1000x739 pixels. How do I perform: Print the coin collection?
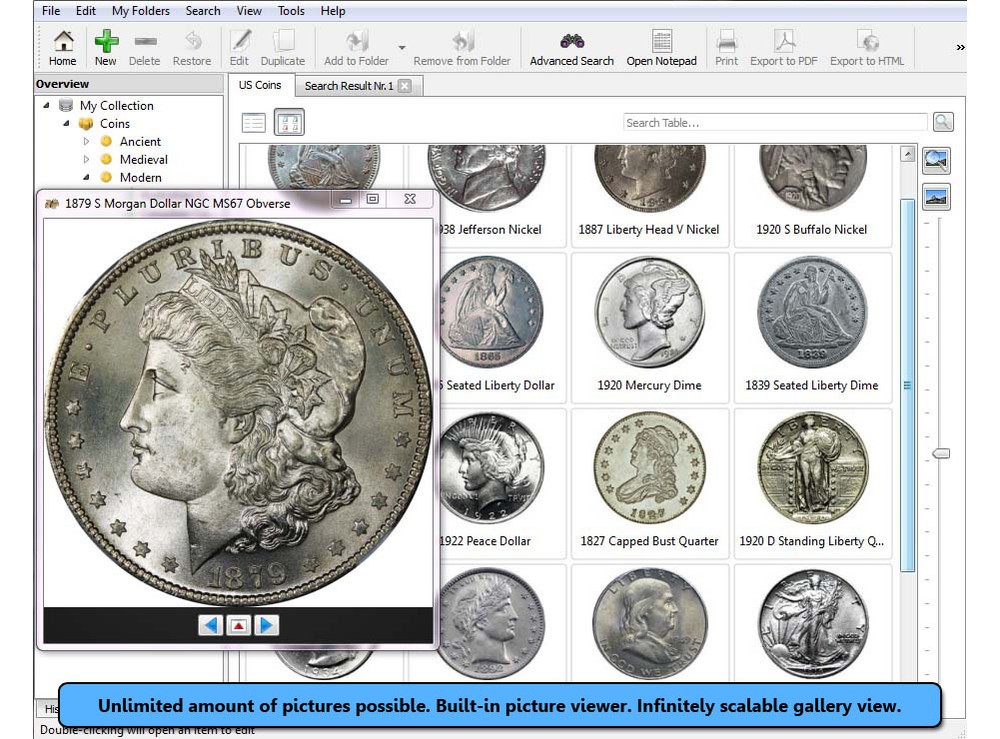click(x=726, y=47)
